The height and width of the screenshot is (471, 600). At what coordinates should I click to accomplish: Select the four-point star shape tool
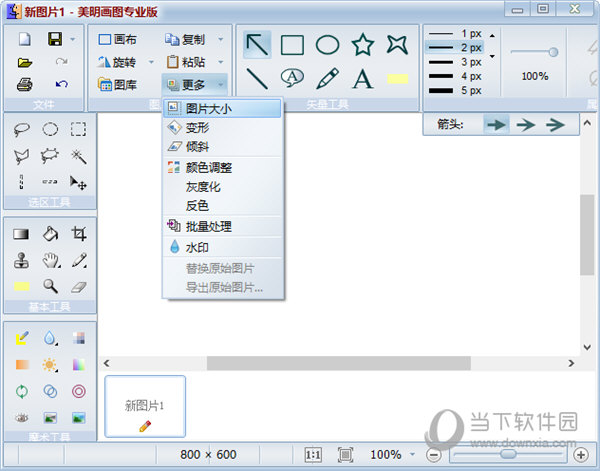click(x=397, y=44)
